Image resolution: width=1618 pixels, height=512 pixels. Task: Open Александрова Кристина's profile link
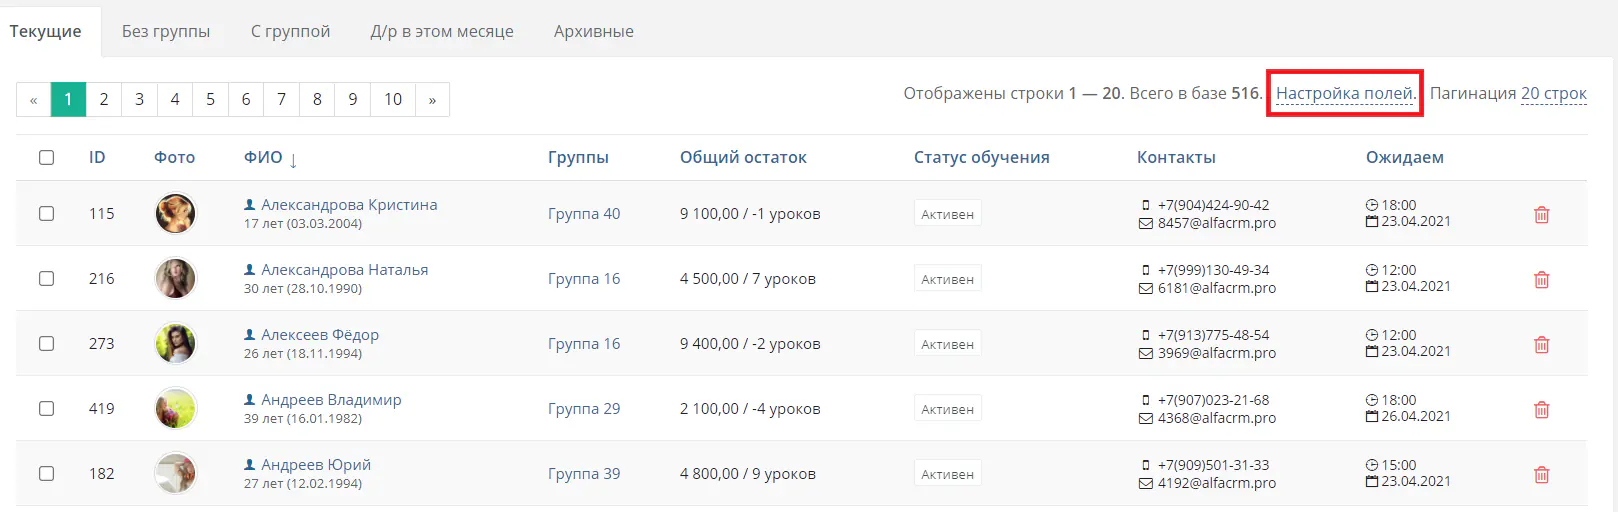[349, 204]
